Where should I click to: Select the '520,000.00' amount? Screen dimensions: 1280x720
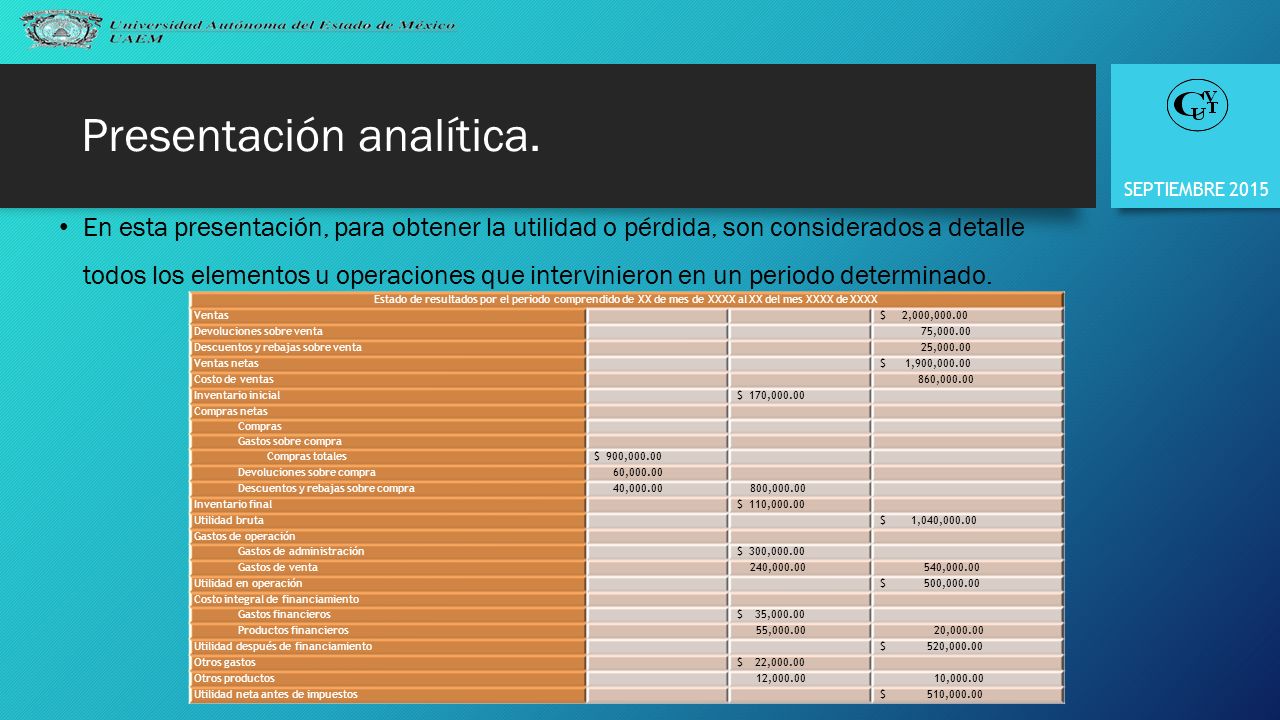[954, 646]
